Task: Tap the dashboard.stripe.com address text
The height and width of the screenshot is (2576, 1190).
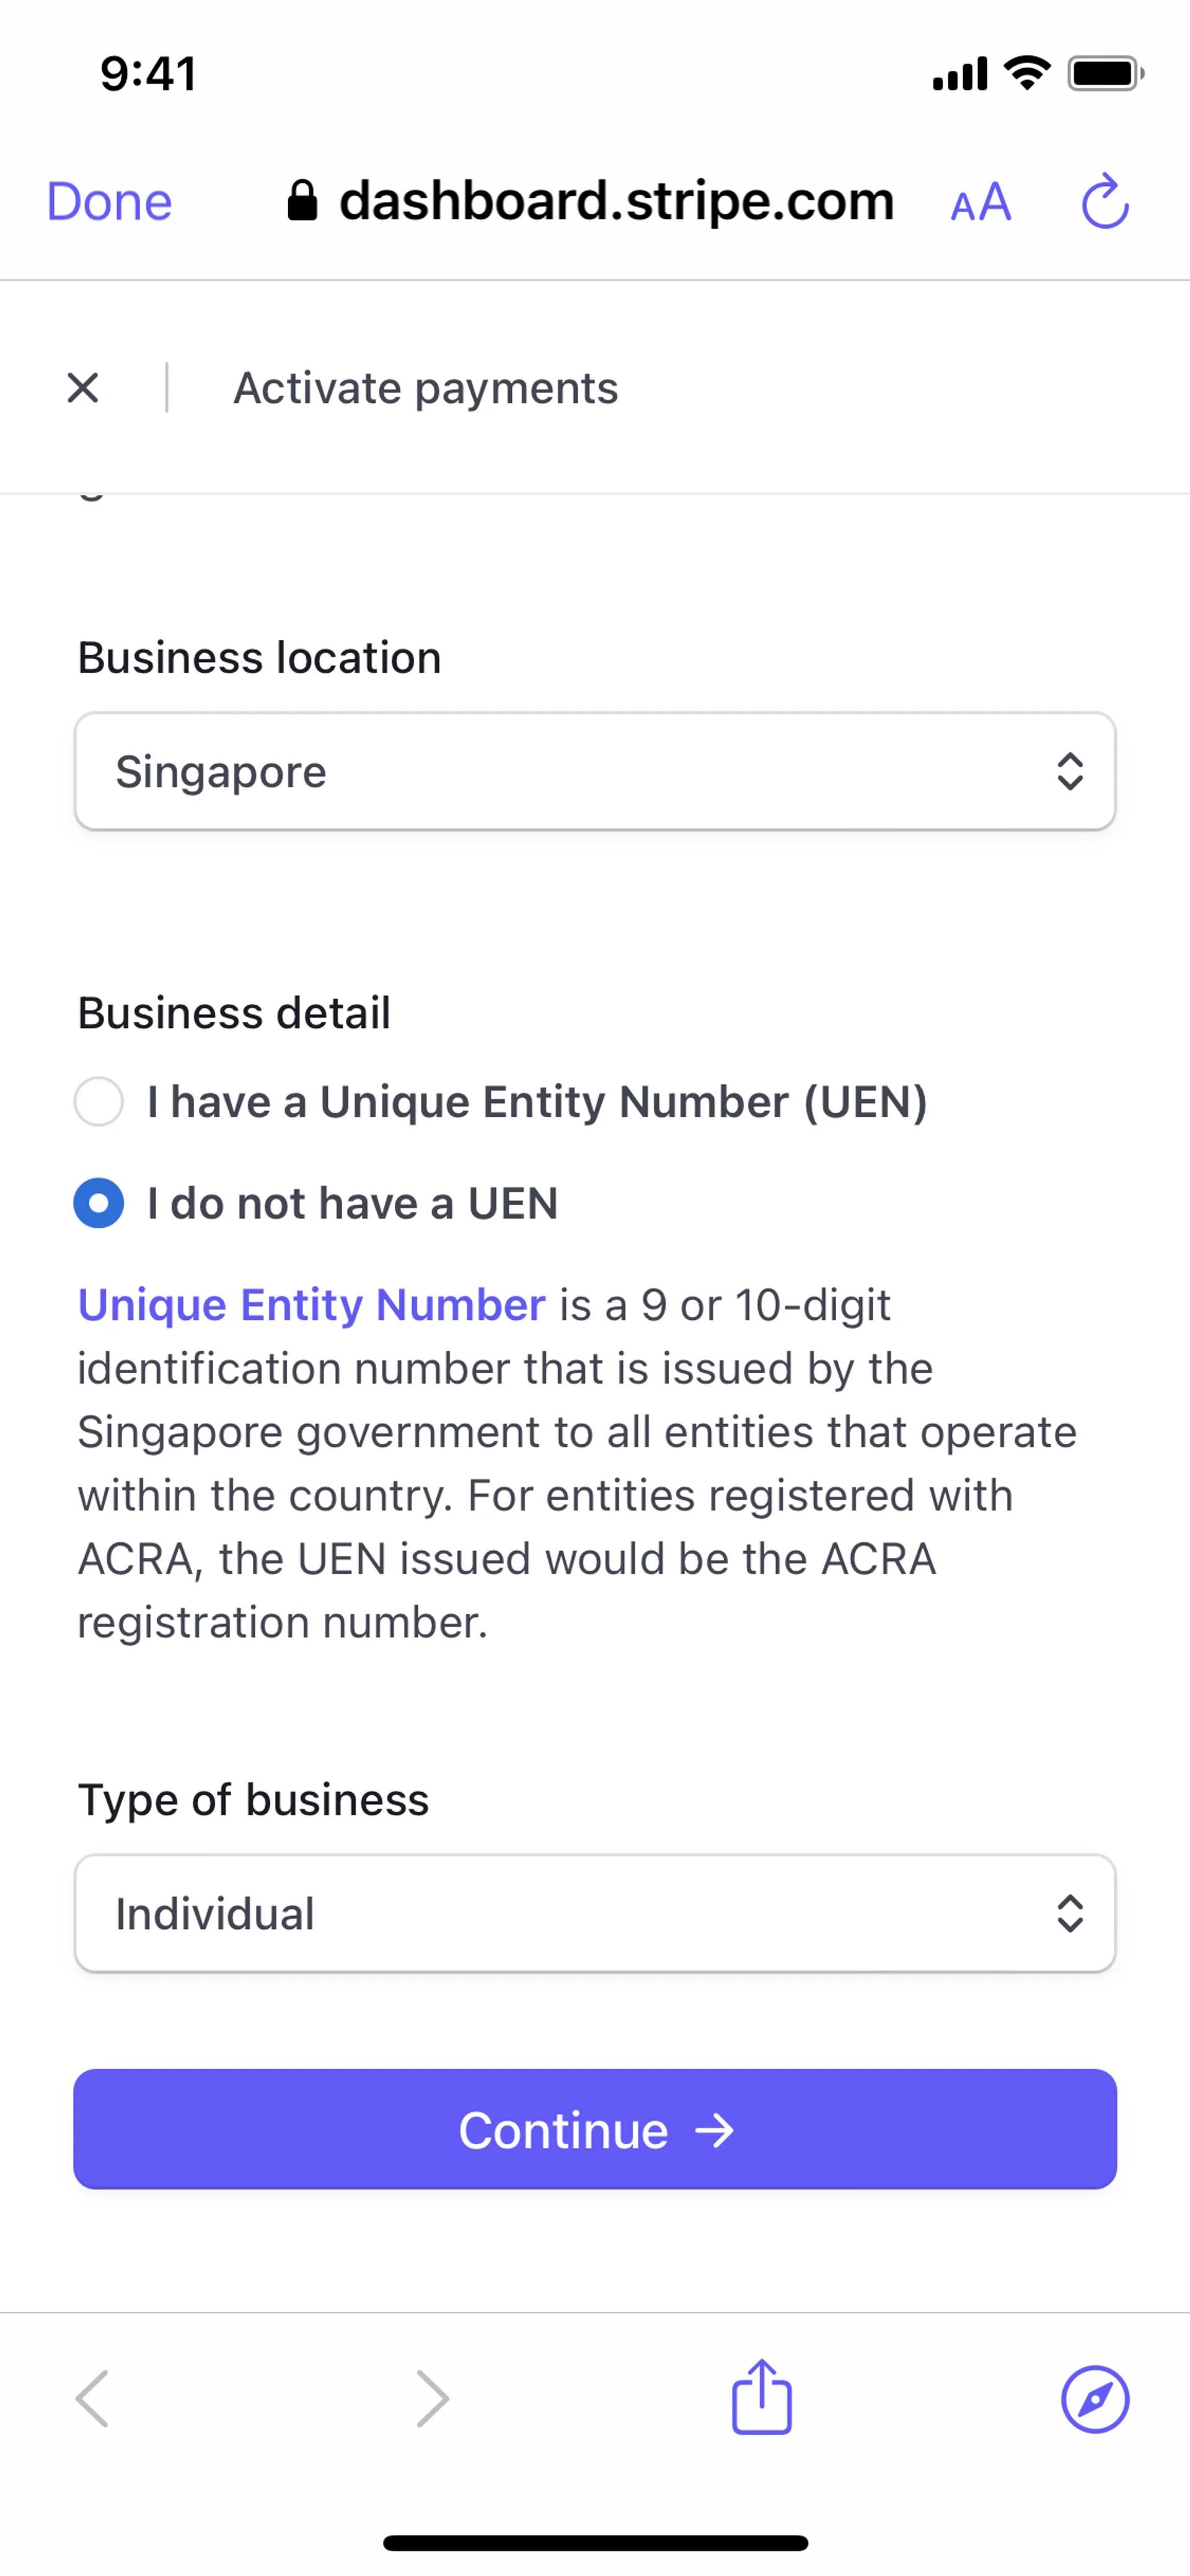Action: tap(616, 201)
